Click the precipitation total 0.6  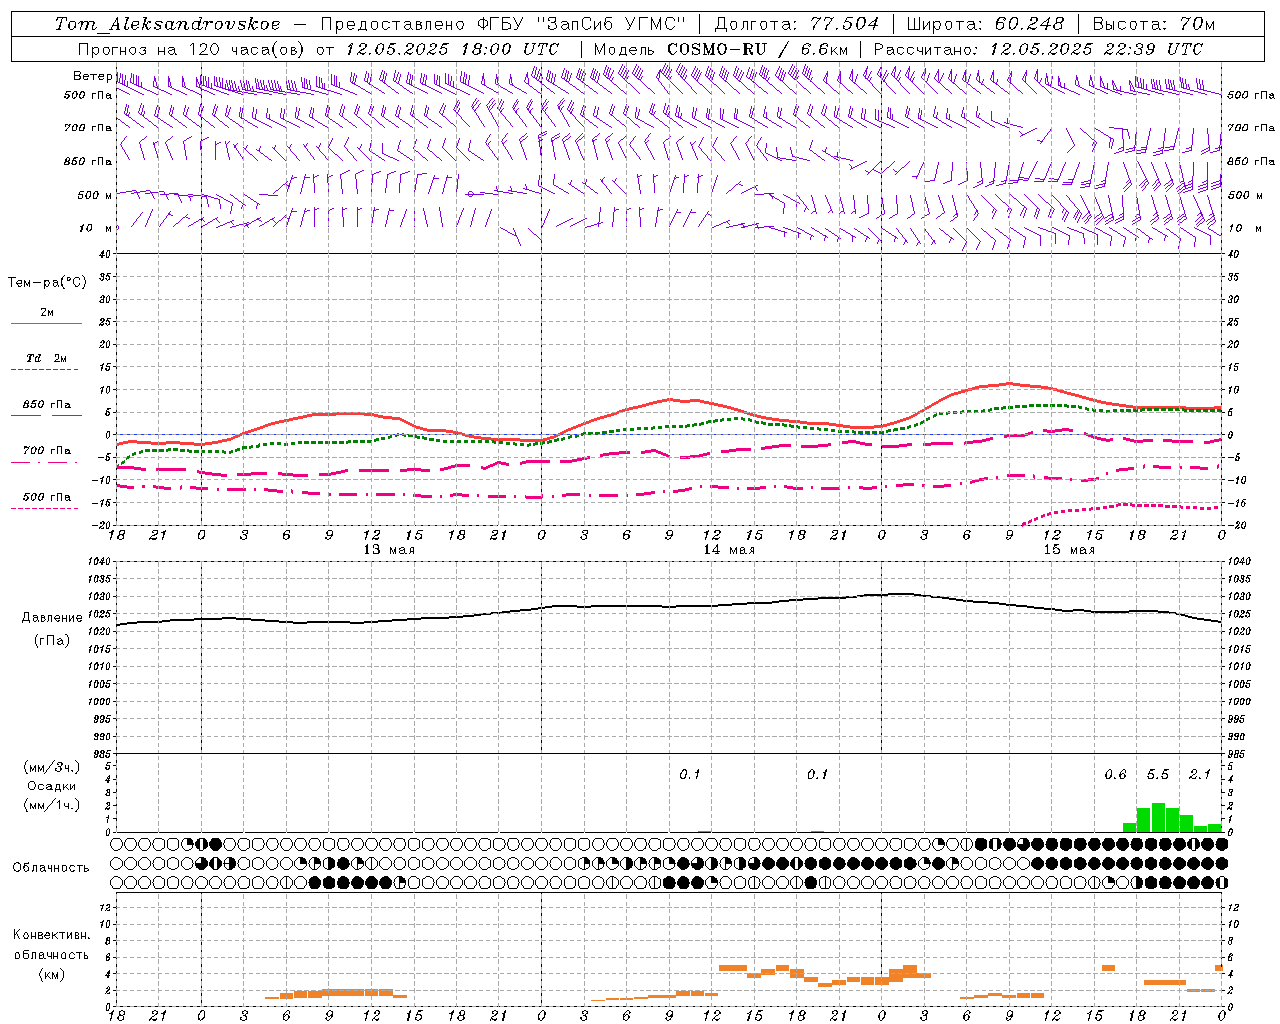point(1116,775)
